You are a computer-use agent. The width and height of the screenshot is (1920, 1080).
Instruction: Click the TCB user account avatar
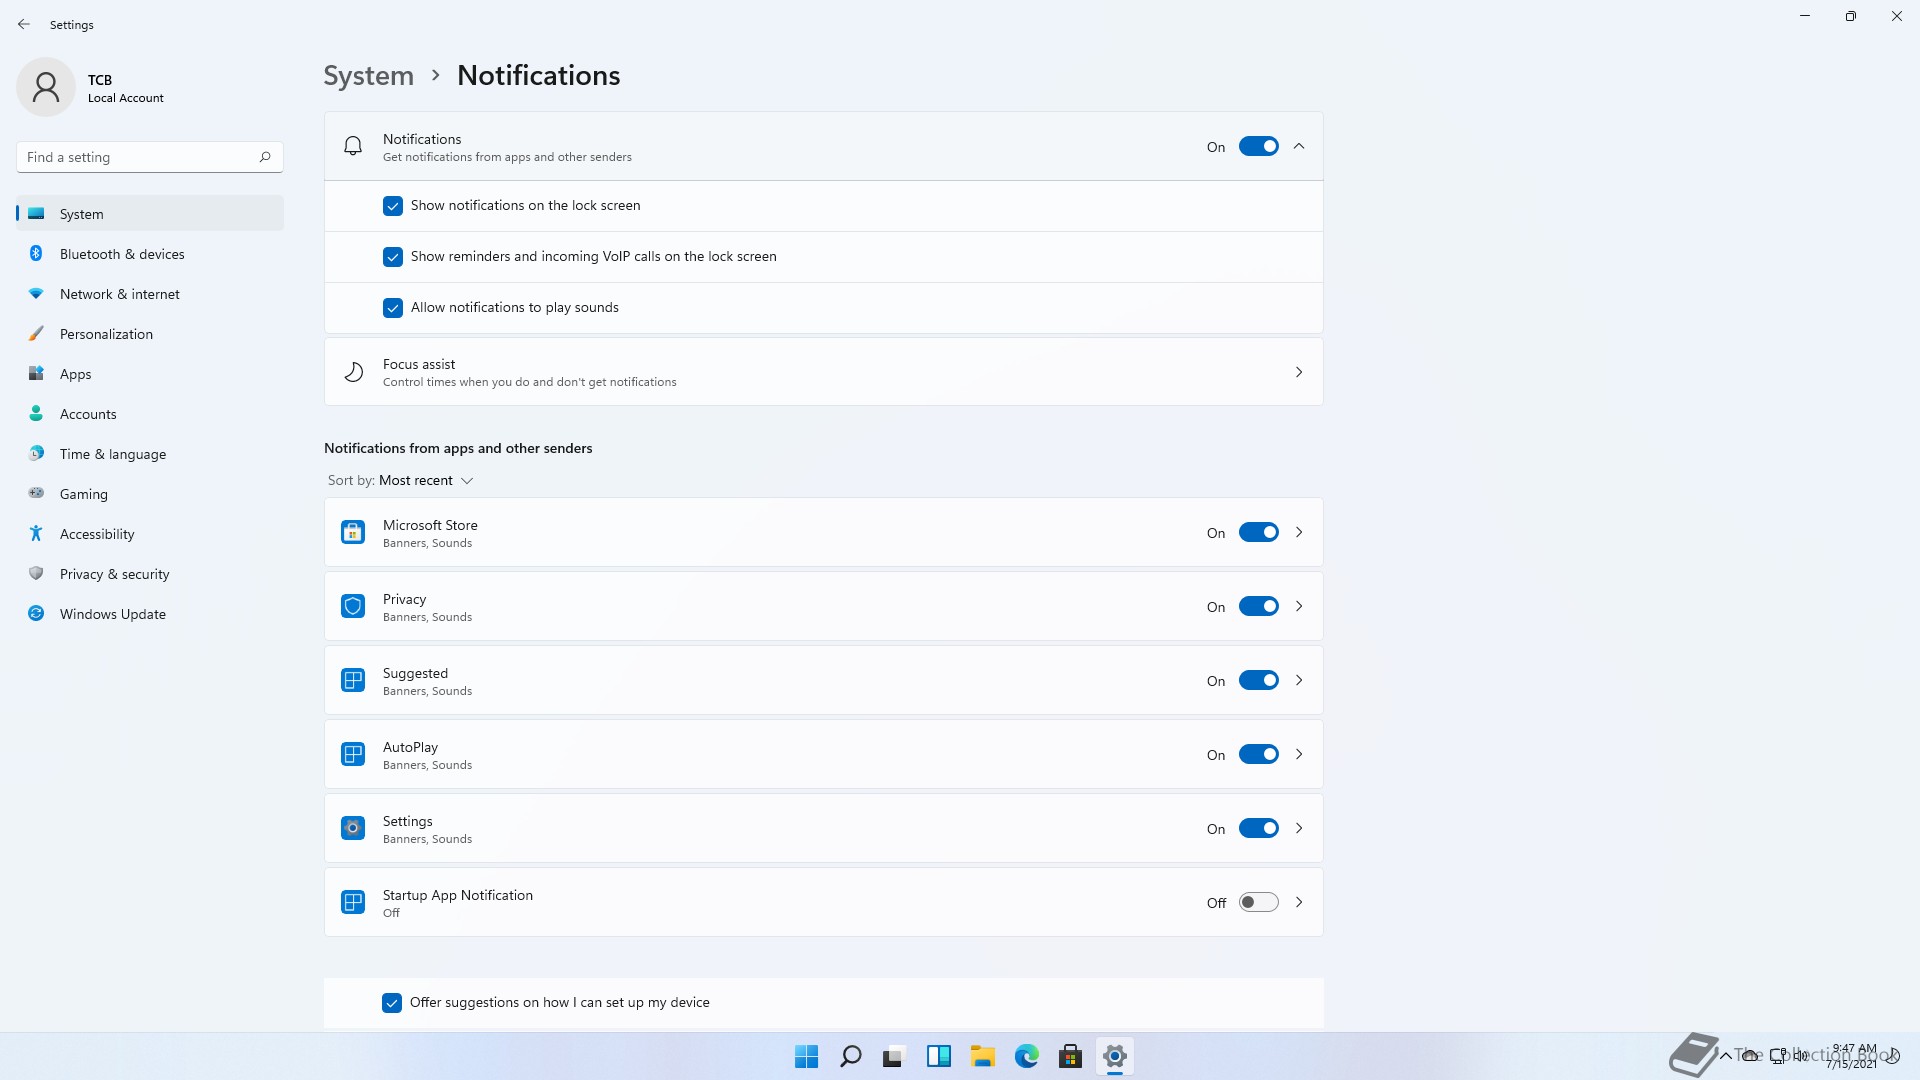point(46,87)
